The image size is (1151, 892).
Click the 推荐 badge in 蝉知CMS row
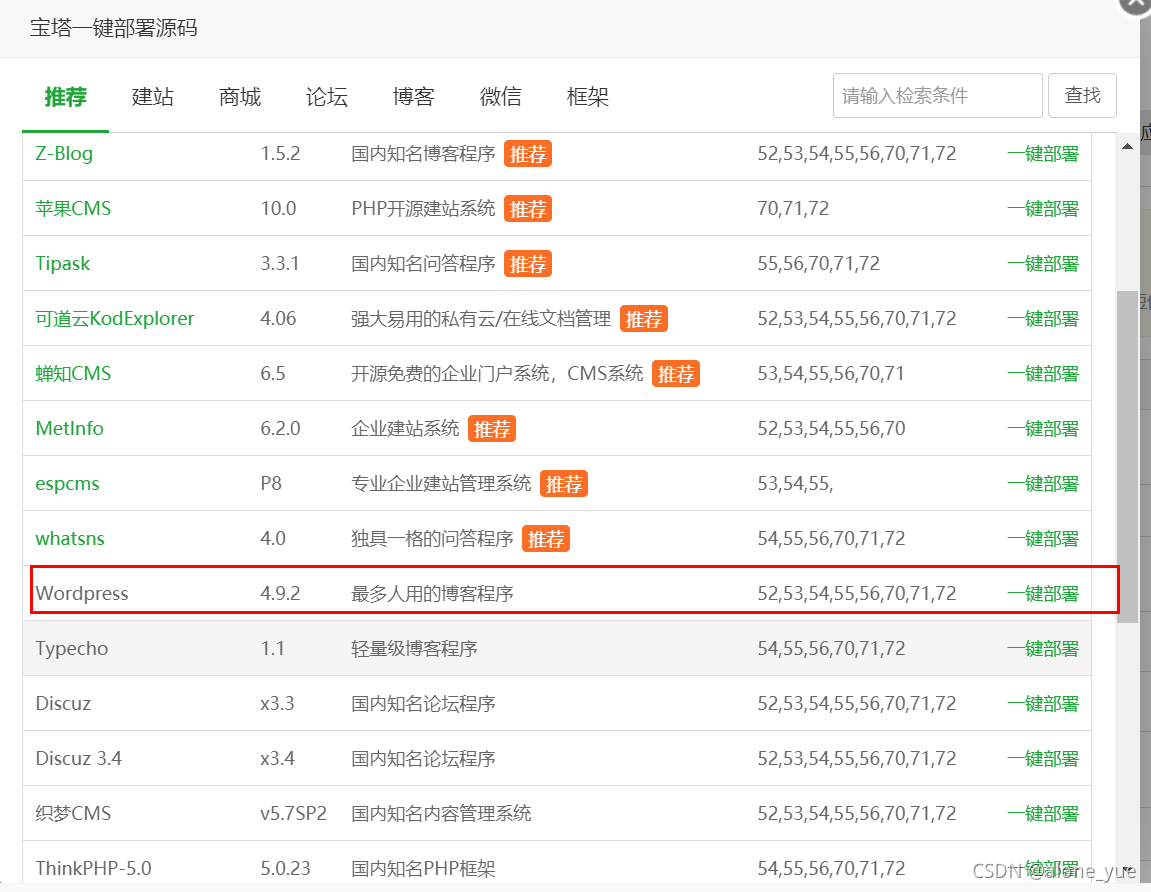676,374
